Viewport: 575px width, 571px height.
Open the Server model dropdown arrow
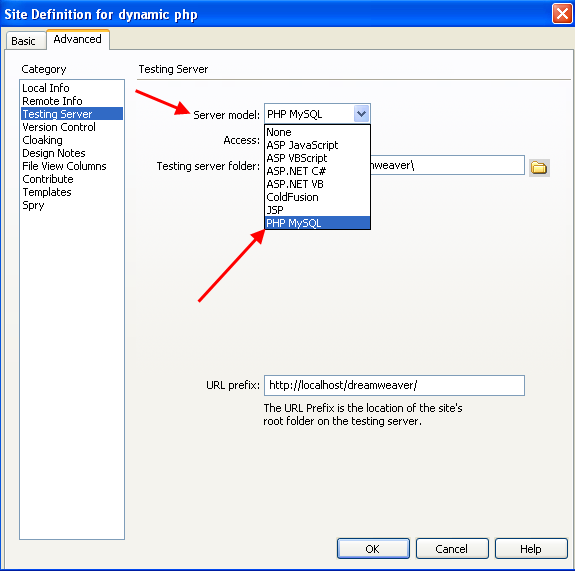coord(361,114)
